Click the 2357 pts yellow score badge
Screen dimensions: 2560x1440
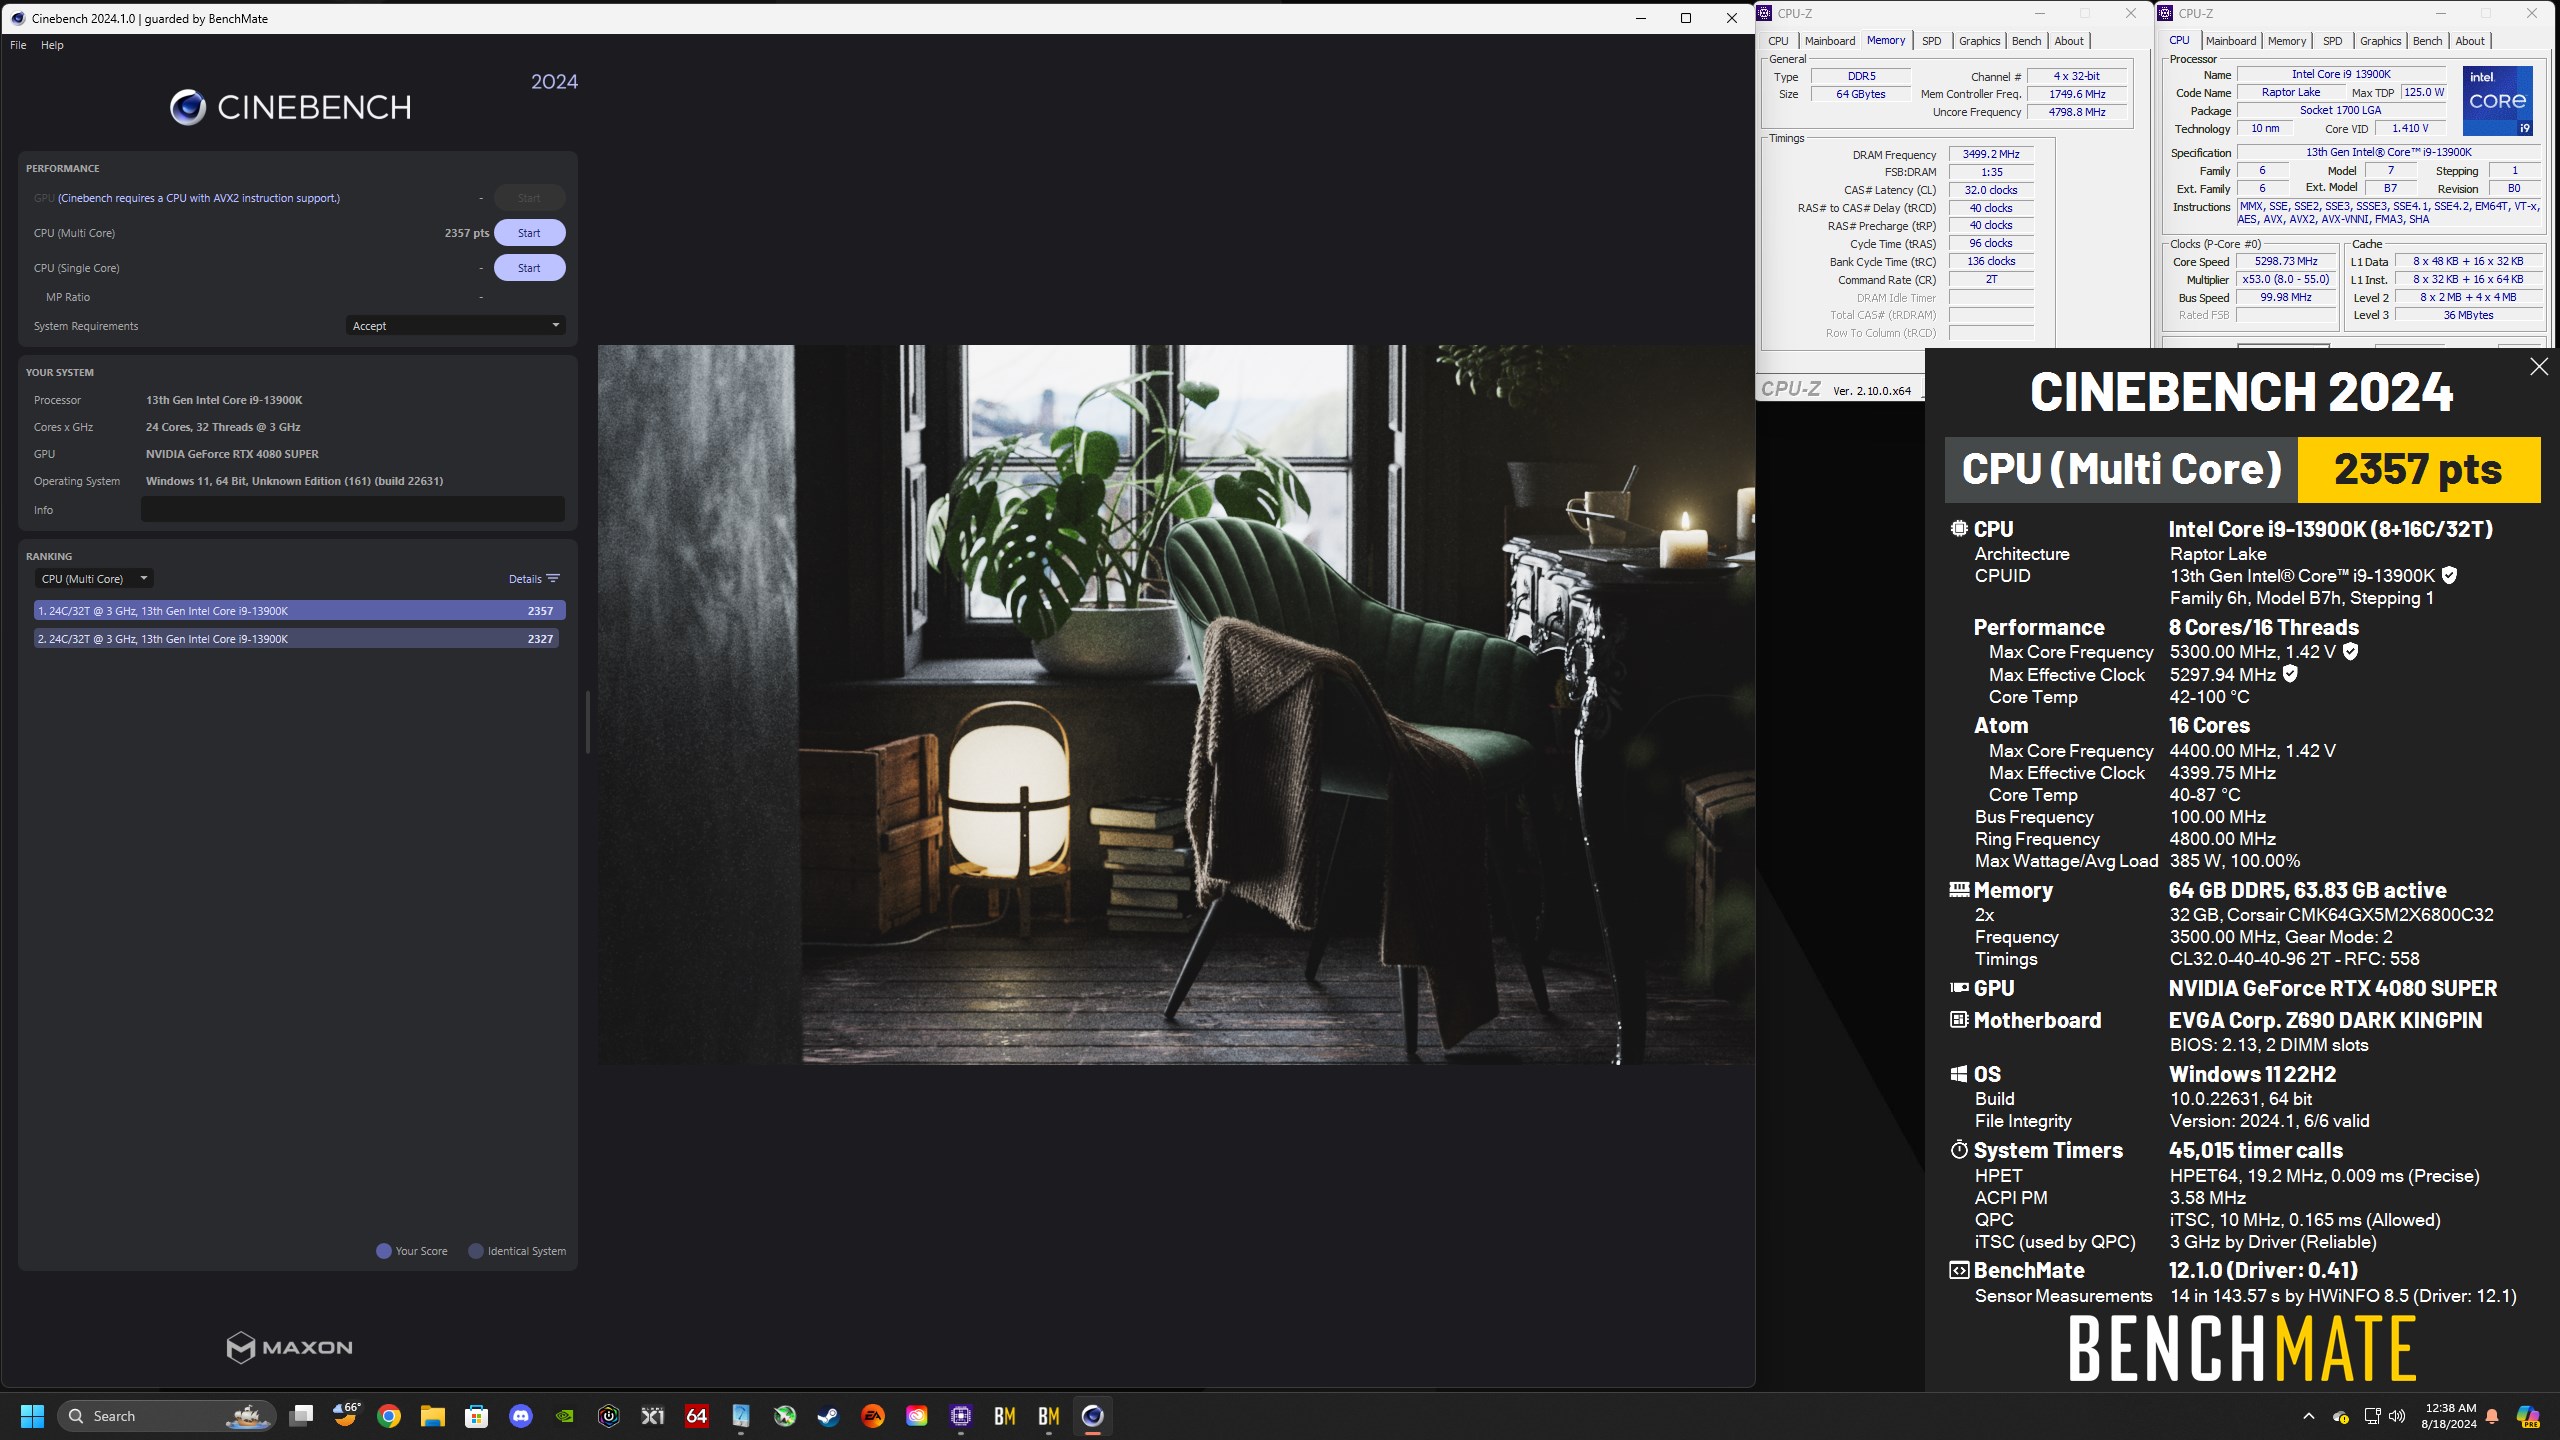[2418, 469]
